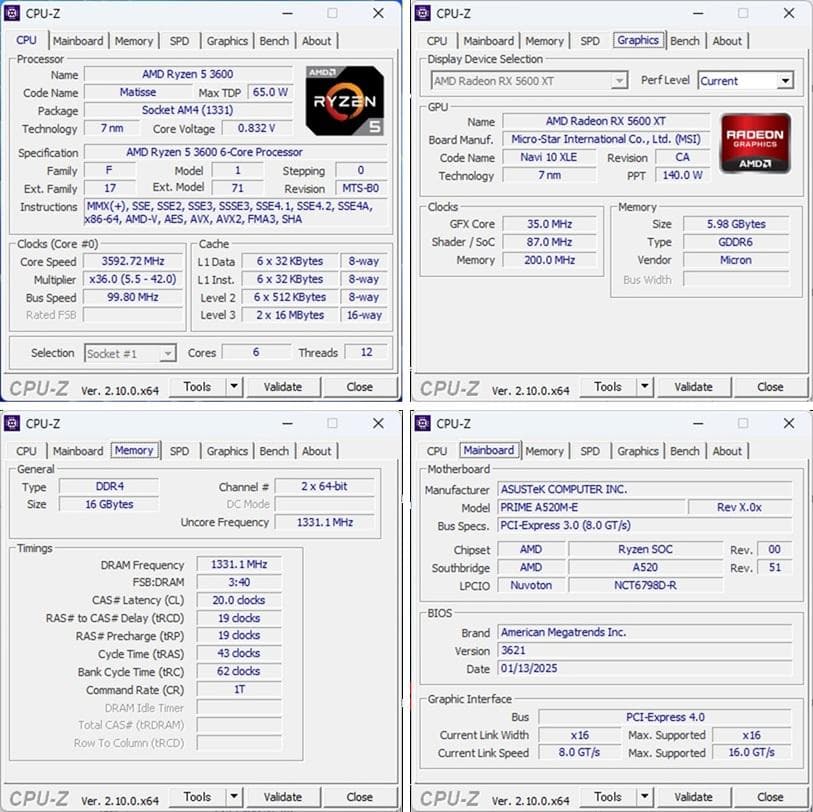
Task: Click the Validate button in the Graphics window
Action: click(x=693, y=387)
